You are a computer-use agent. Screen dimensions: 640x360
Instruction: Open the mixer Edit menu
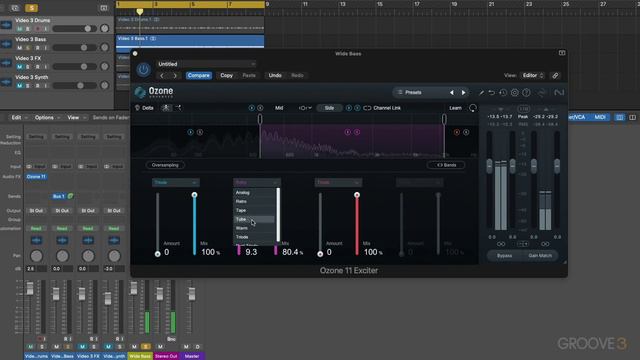tap(19, 118)
